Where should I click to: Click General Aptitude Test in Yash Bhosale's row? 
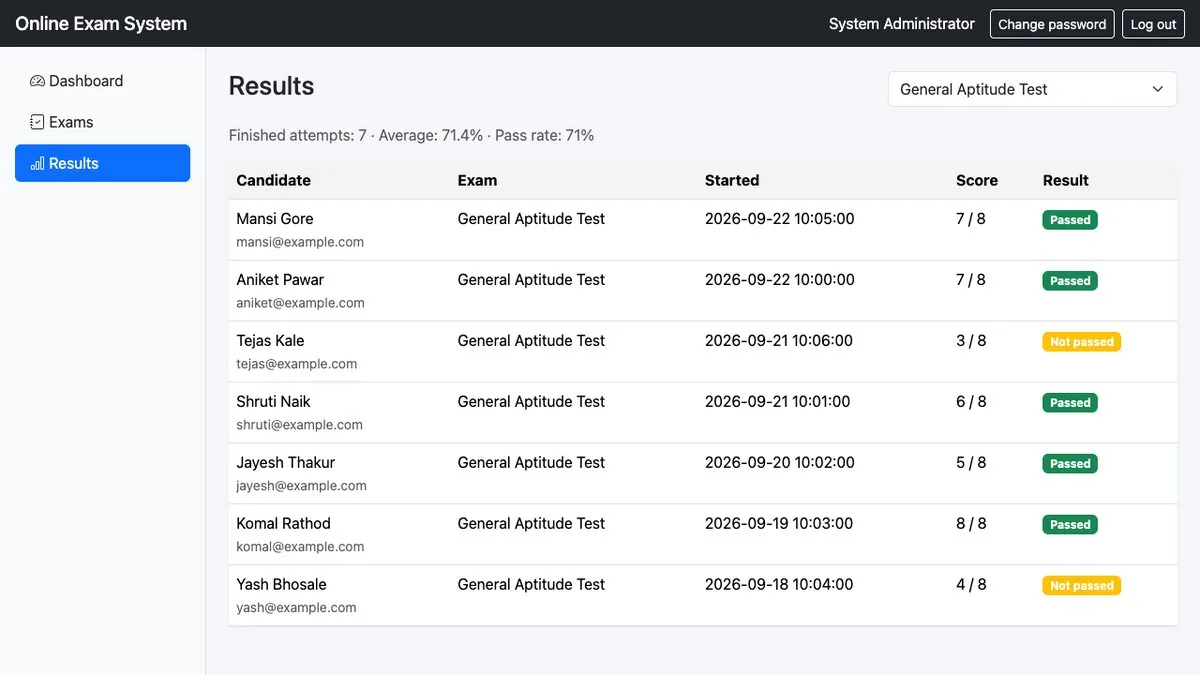(531, 585)
